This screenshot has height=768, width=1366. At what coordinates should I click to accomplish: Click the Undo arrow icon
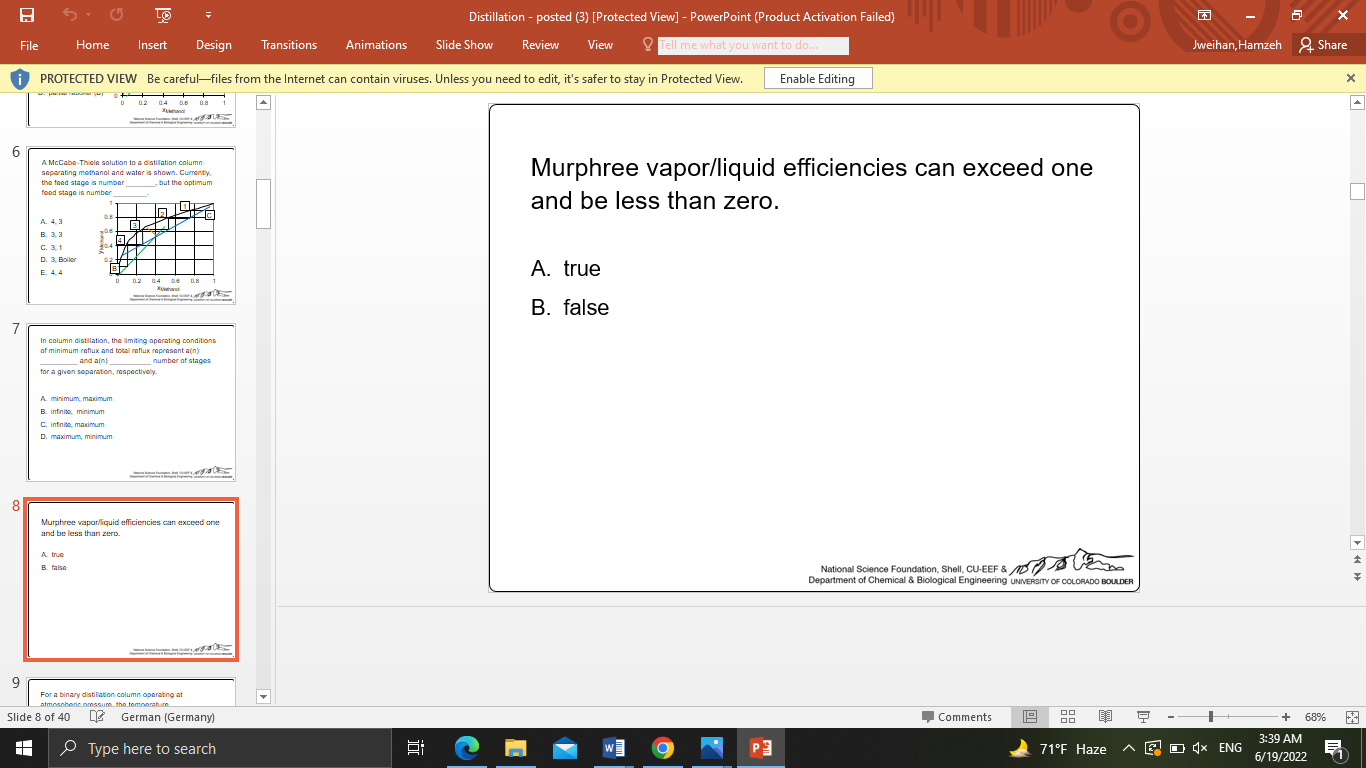pyautogui.click(x=69, y=15)
